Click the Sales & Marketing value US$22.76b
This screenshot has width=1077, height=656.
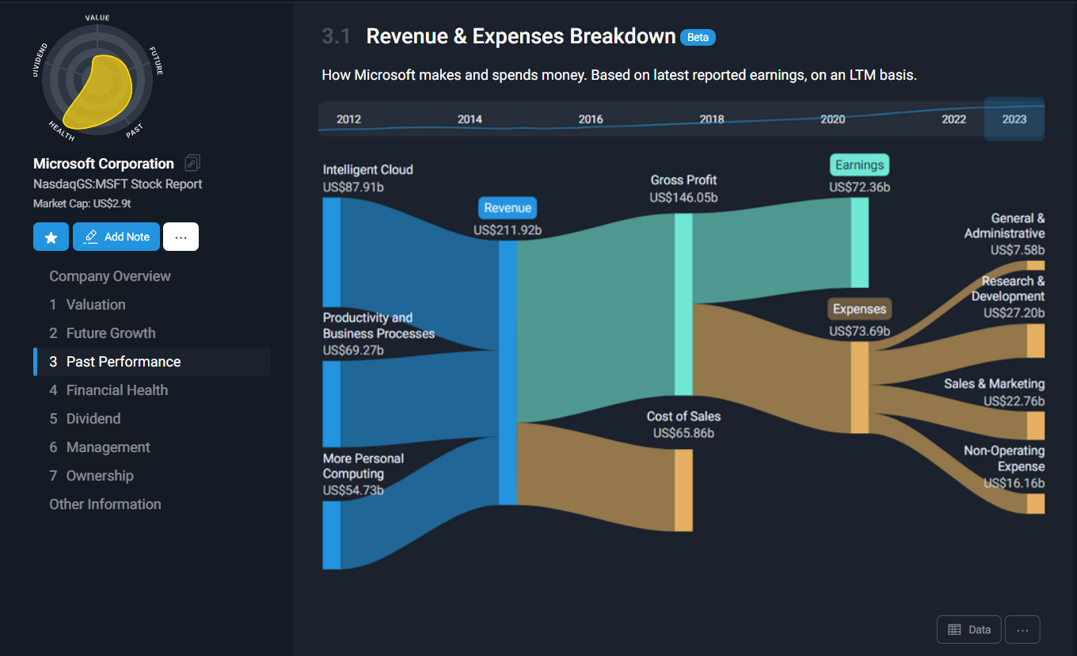pos(1014,401)
